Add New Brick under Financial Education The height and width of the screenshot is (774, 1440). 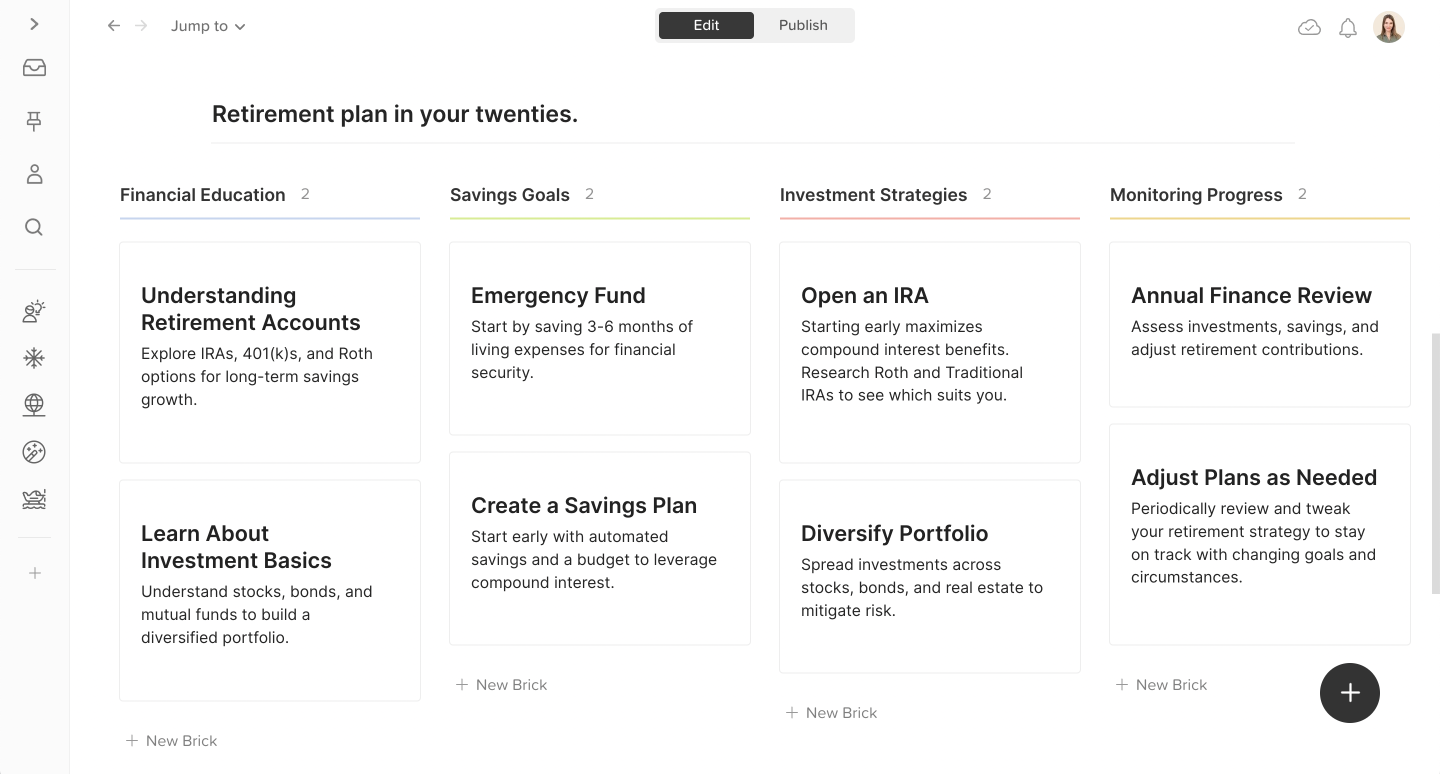[172, 741]
